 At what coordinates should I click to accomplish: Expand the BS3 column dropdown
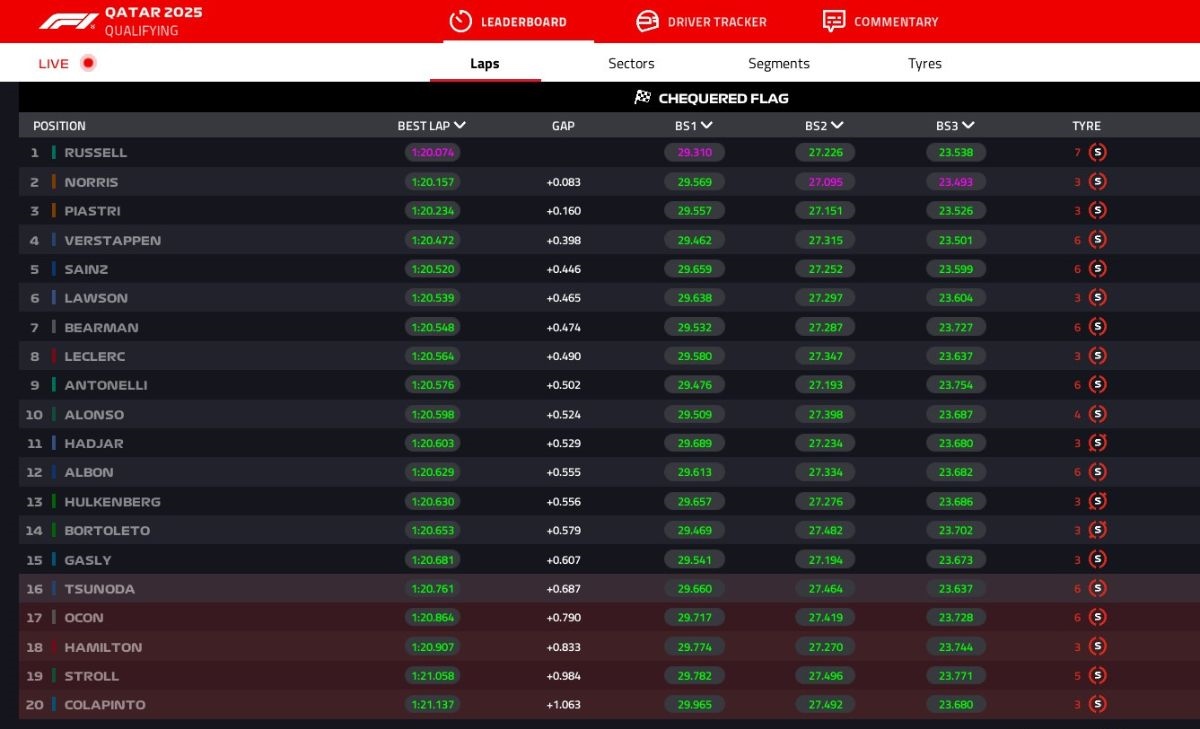pos(968,126)
